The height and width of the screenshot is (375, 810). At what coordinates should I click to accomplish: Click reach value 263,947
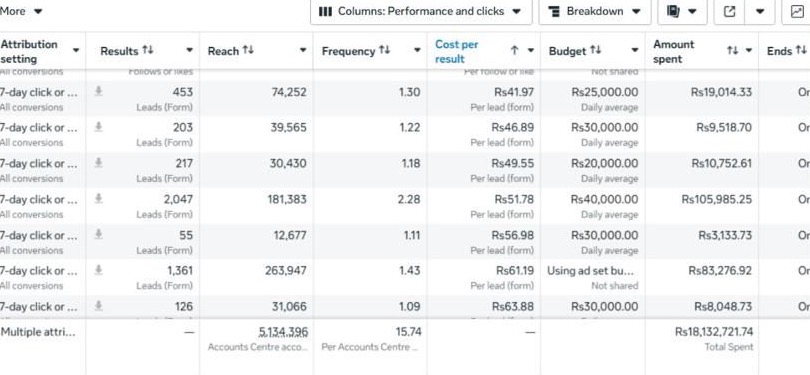tap(287, 270)
